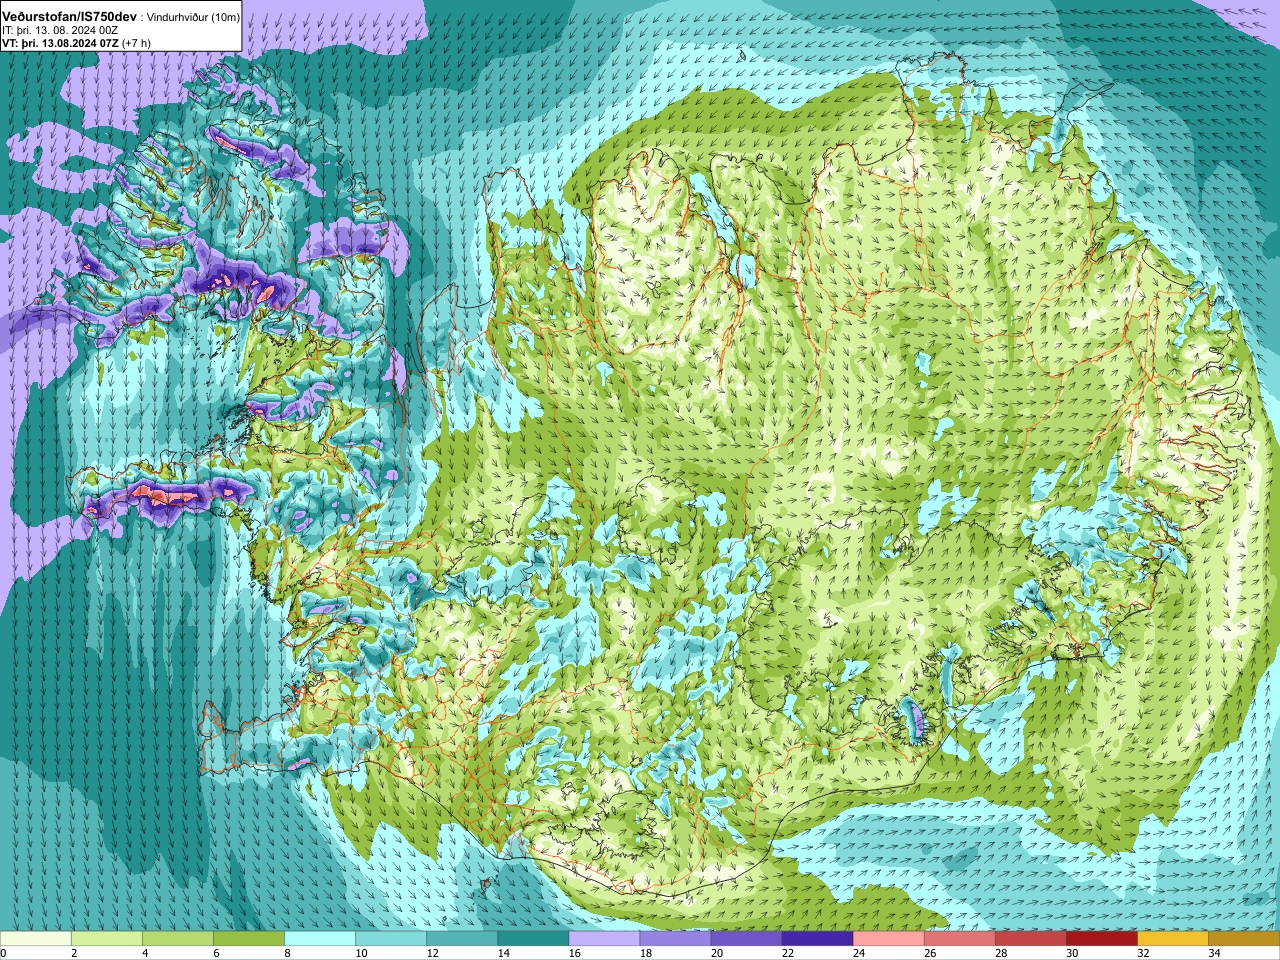The height and width of the screenshot is (960, 1280).
Task: Click the legend scale label 14
Action: point(503,953)
